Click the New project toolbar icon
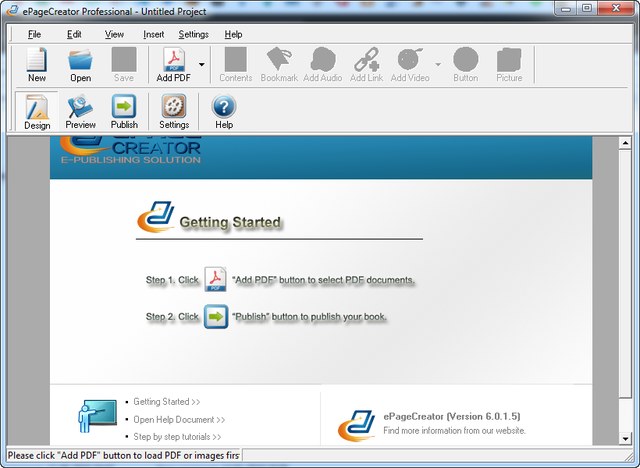The width and height of the screenshot is (640, 468). pyautogui.click(x=37, y=65)
